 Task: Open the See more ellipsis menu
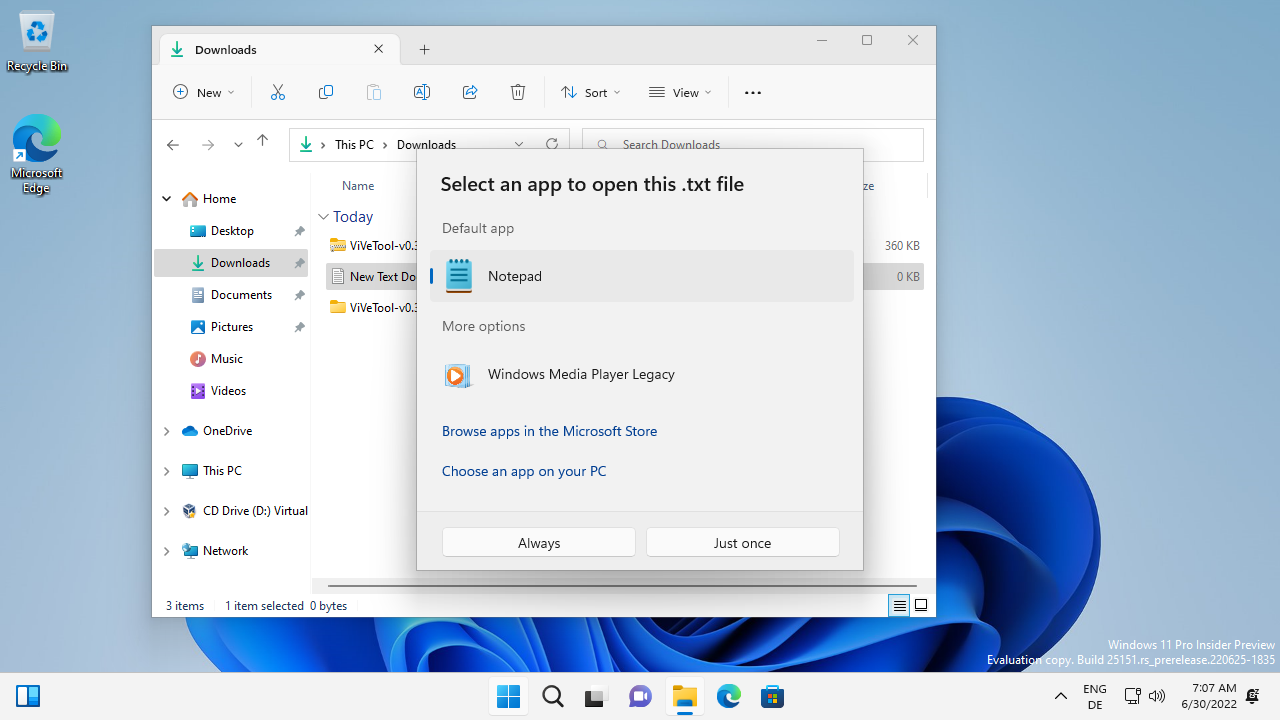[752, 92]
